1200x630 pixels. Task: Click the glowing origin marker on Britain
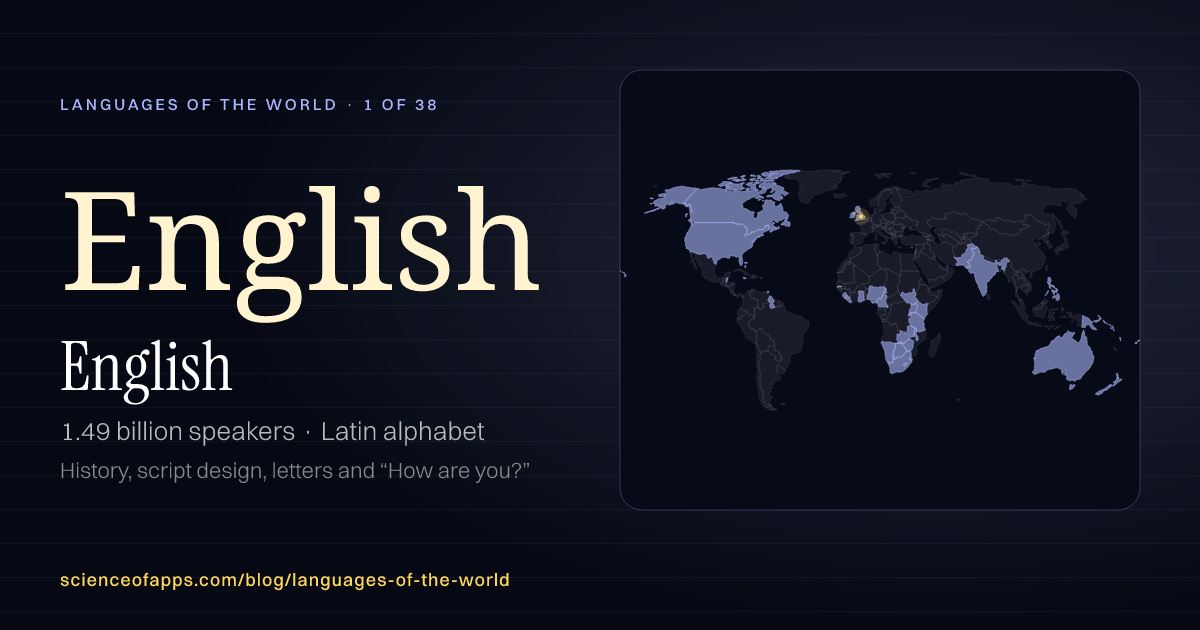[x=860, y=215]
